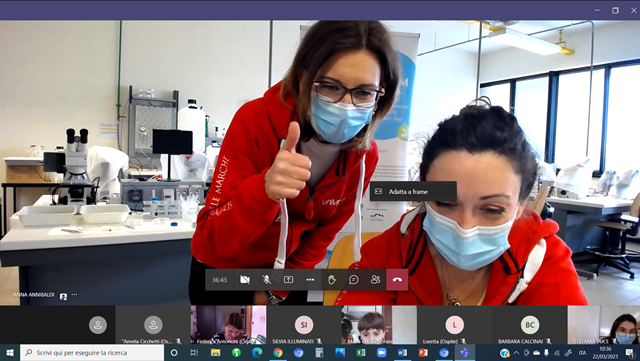
Task: Open Zoom from the taskbar
Action: click(x=382, y=352)
